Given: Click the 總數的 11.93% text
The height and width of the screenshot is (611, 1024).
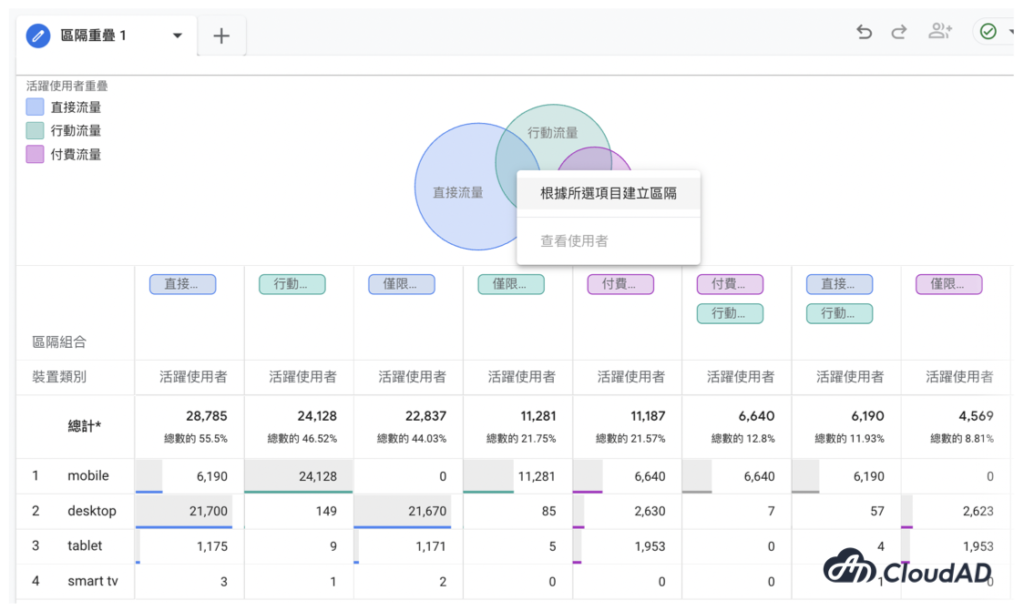Looking at the screenshot, I should coord(850,439).
